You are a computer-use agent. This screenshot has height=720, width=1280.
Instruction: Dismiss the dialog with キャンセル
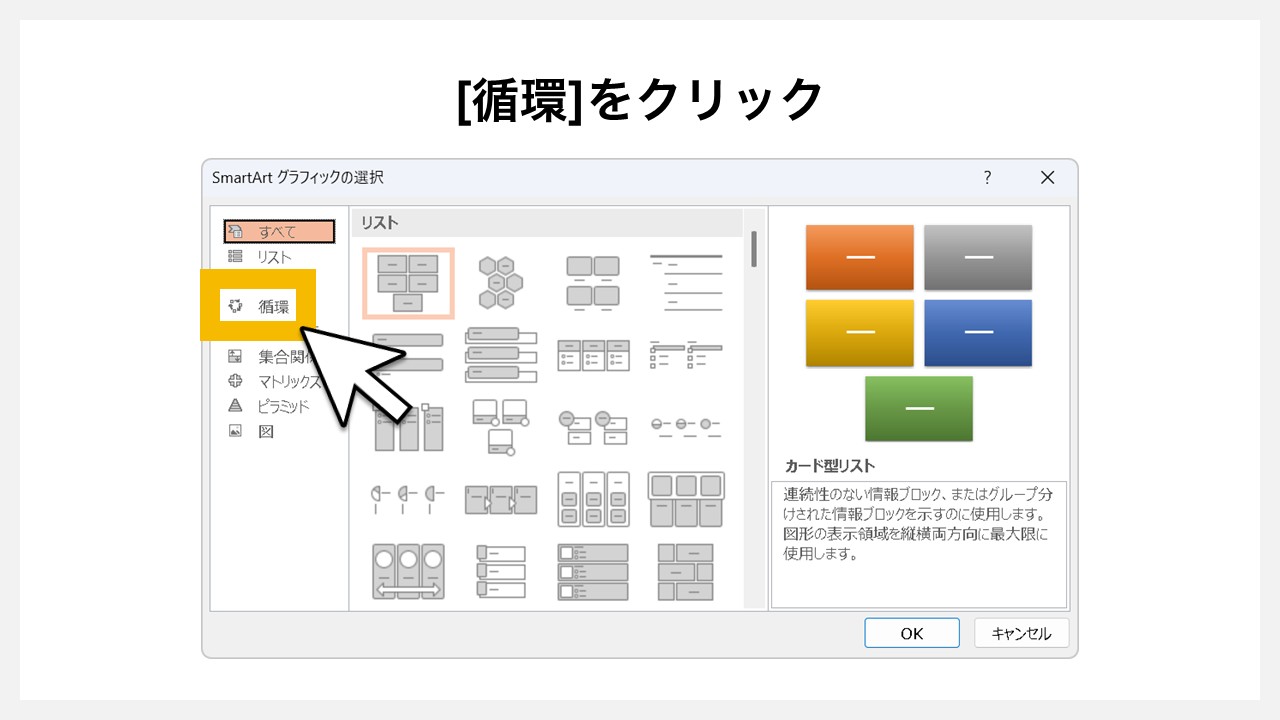coord(1021,632)
